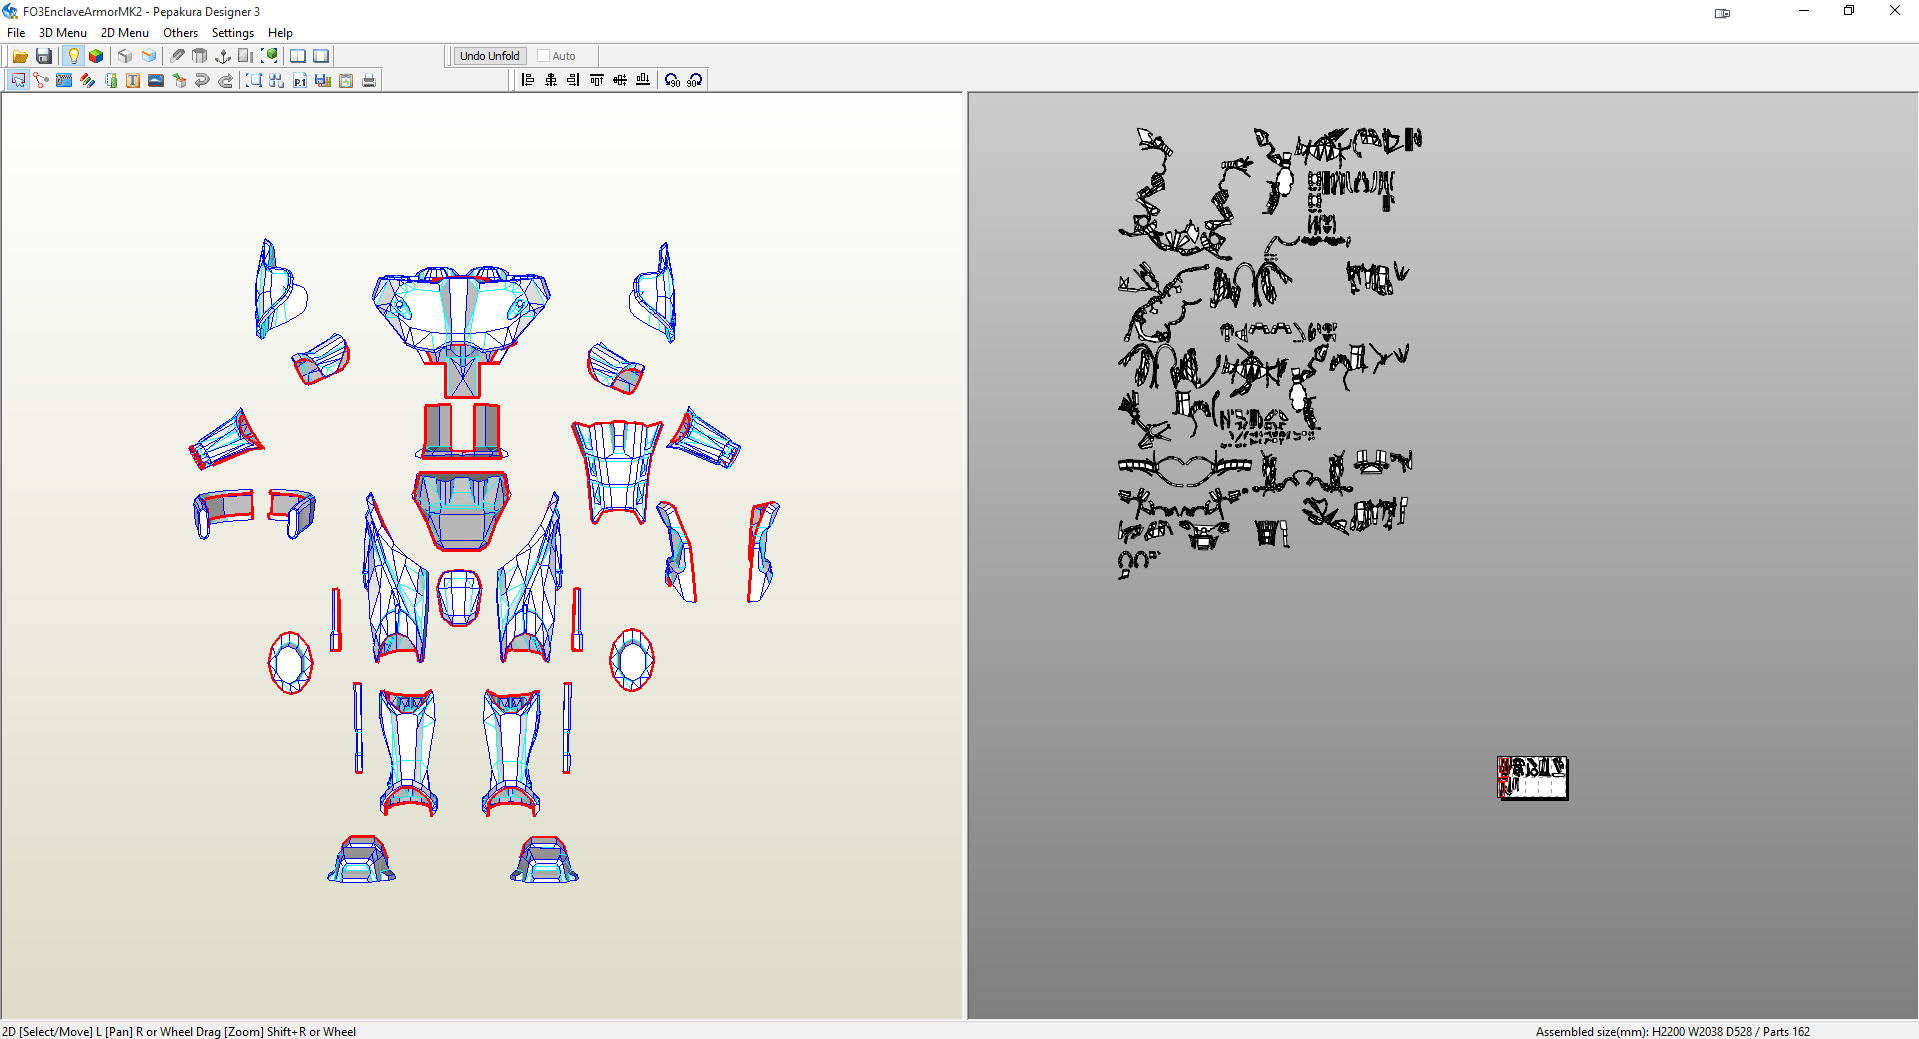Screen dimensions: 1919x1039
Task: Click the 'Assembled size(mm): H2200 W2038 D528 / Parts 162' status text
Action: (1673, 1031)
